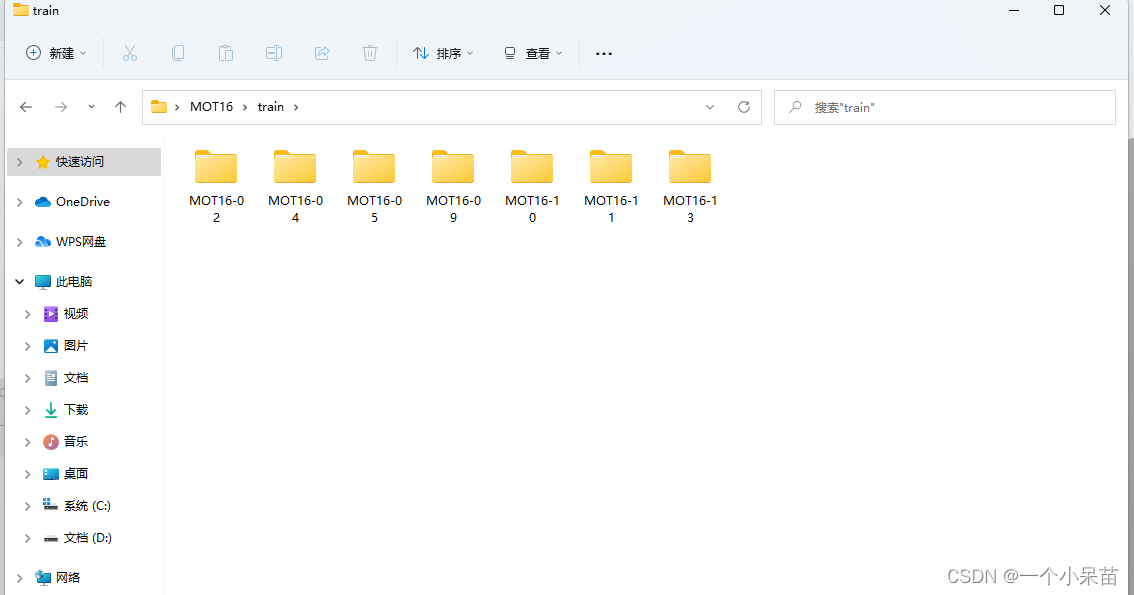This screenshot has height=595, width=1134.
Task: Select the MOT16-04 folder
Action: coord(295,187)
